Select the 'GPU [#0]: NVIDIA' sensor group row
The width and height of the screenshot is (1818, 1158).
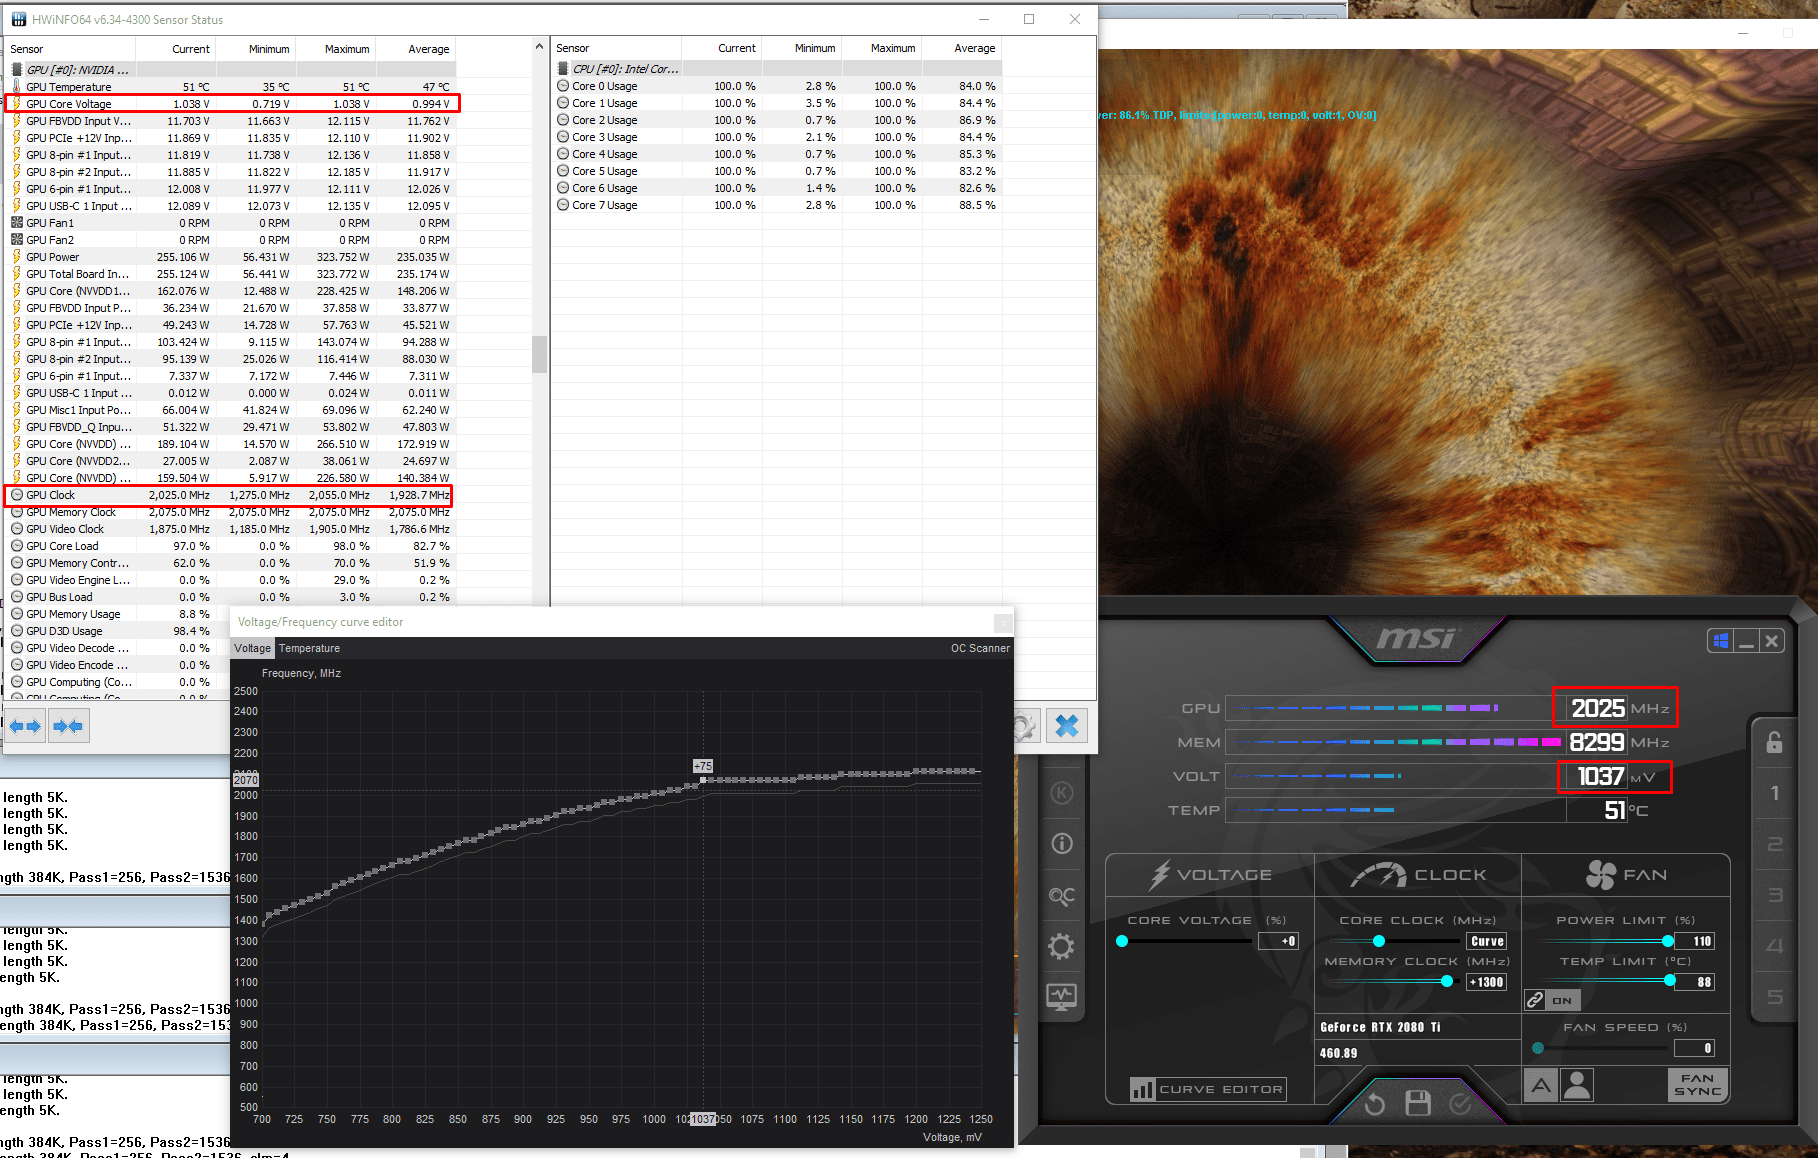pyautogui.click(x=230, y=70)
